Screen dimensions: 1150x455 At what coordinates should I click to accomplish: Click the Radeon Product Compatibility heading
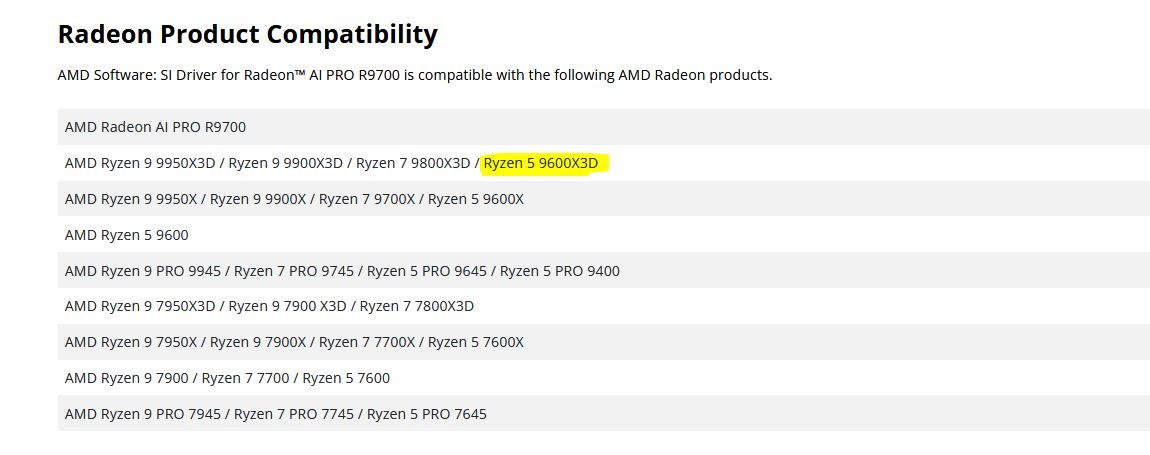click(x=247, y=34)
